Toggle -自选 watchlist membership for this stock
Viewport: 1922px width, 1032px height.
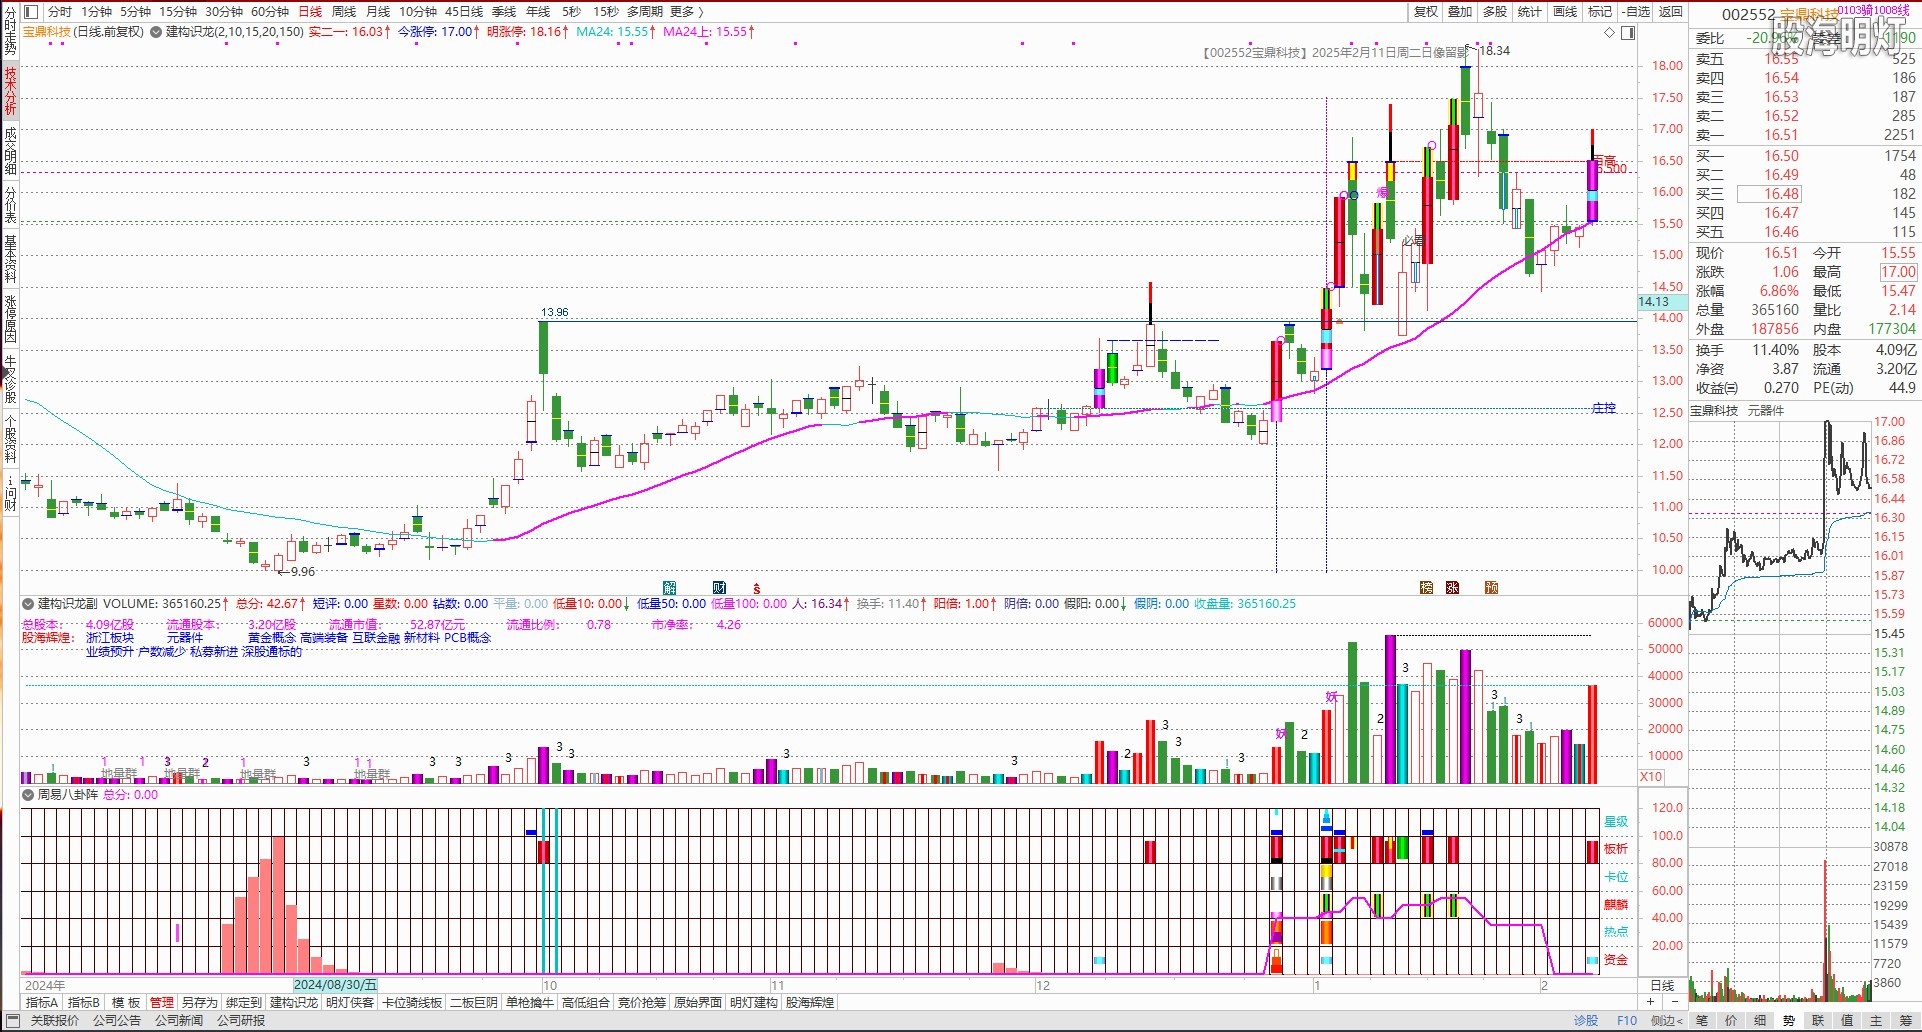click(1636, 11)
